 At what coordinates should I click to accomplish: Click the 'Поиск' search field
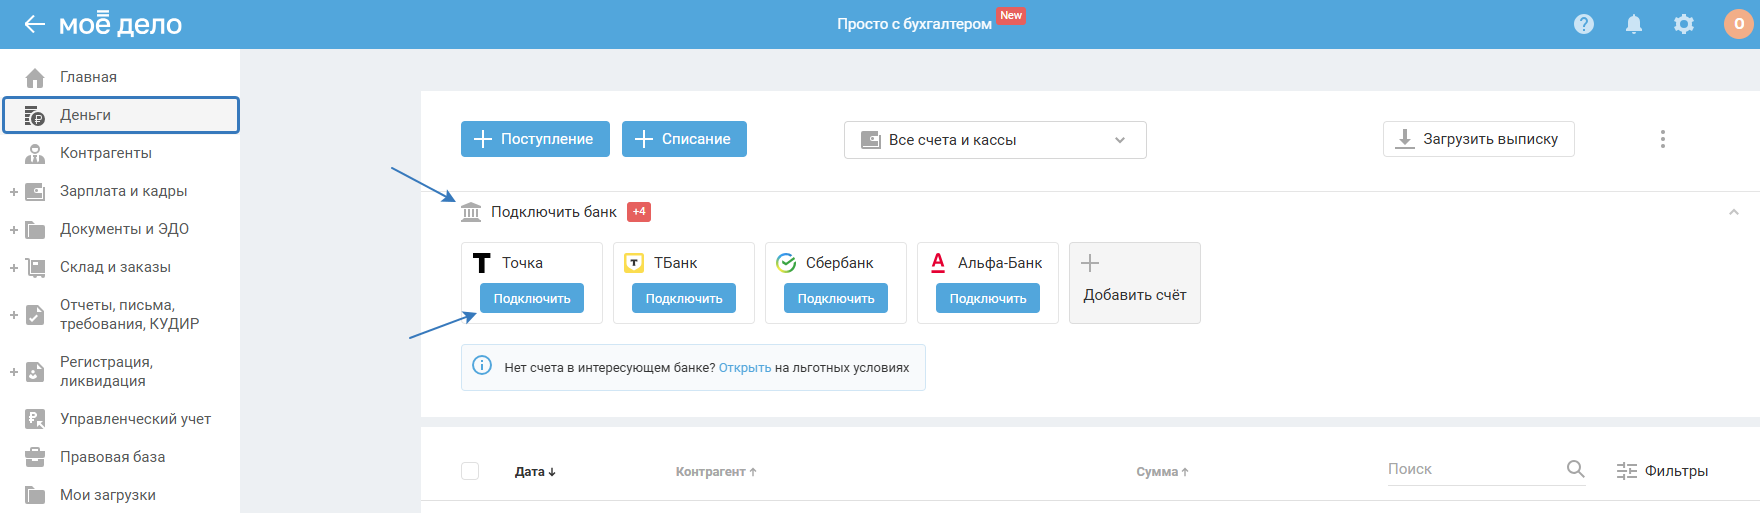click(x=1470, y=469)
